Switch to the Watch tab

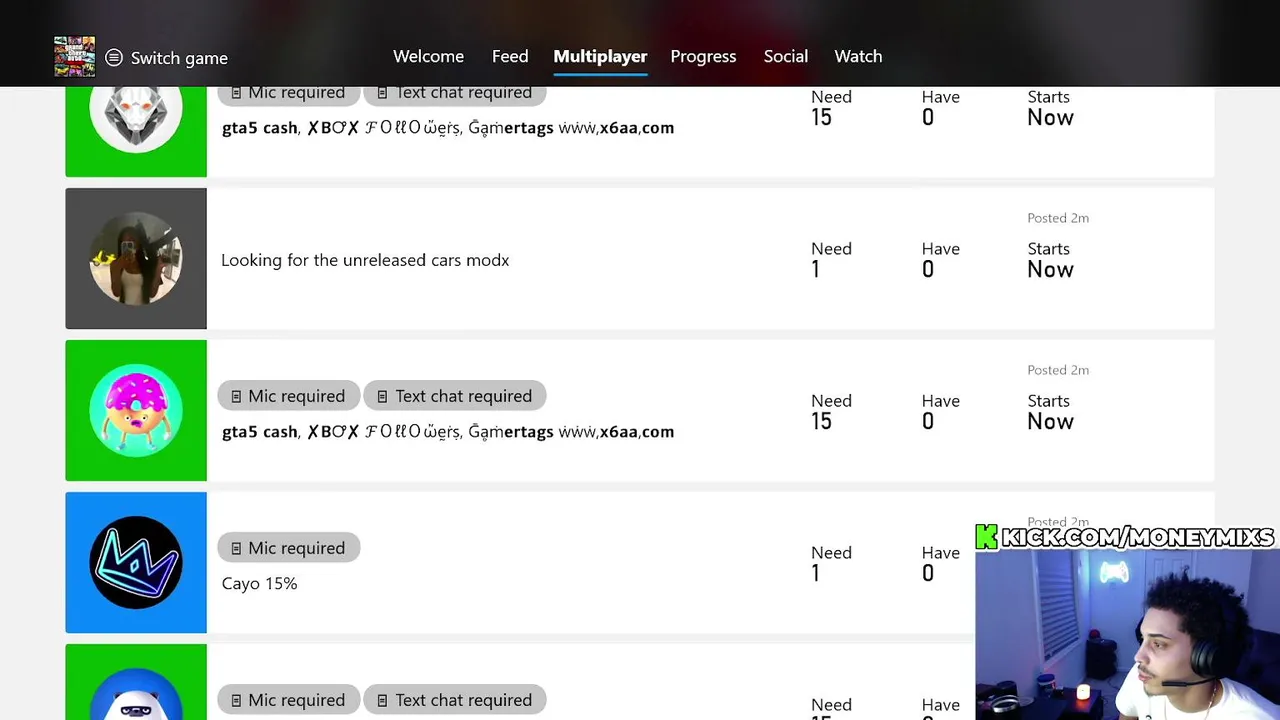point(858,57)
